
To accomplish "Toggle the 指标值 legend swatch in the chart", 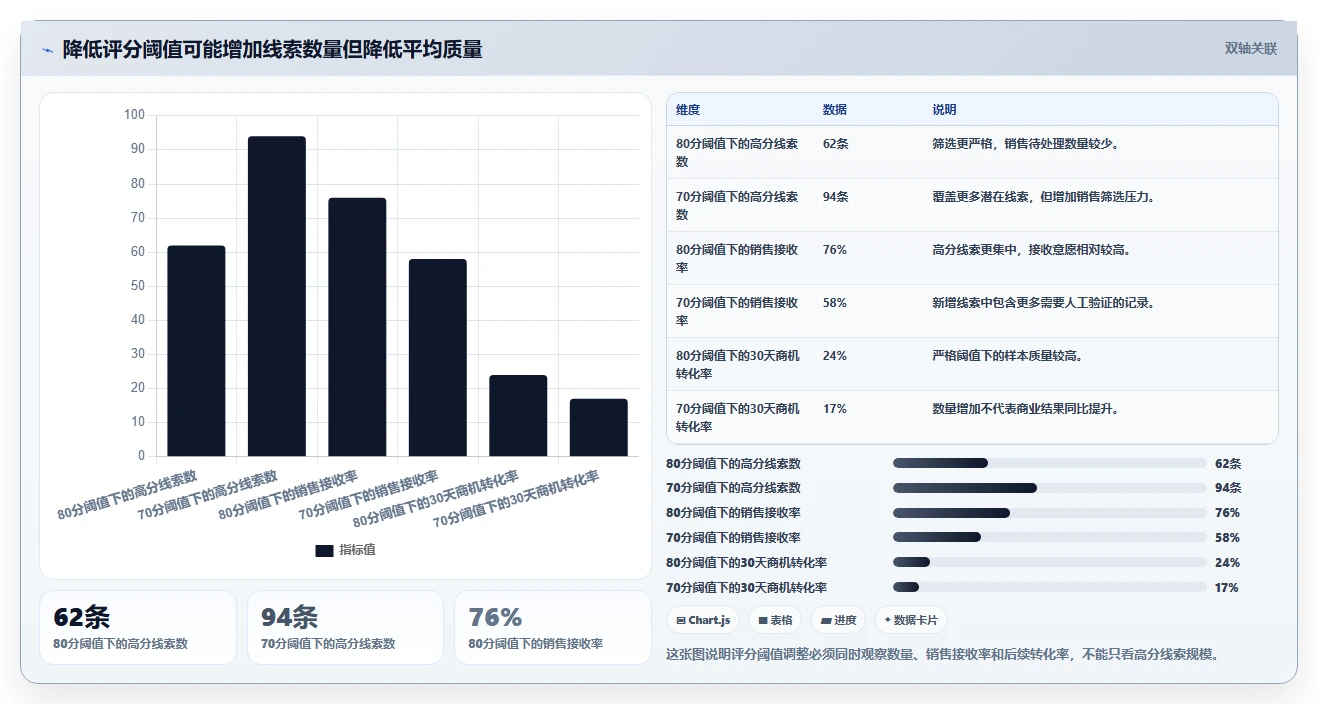I will (x=324, y=550).
